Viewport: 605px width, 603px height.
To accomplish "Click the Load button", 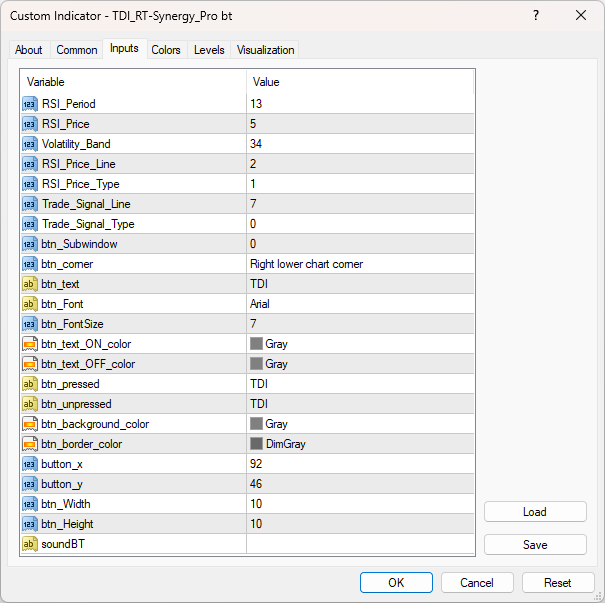I will pos(535,512).
